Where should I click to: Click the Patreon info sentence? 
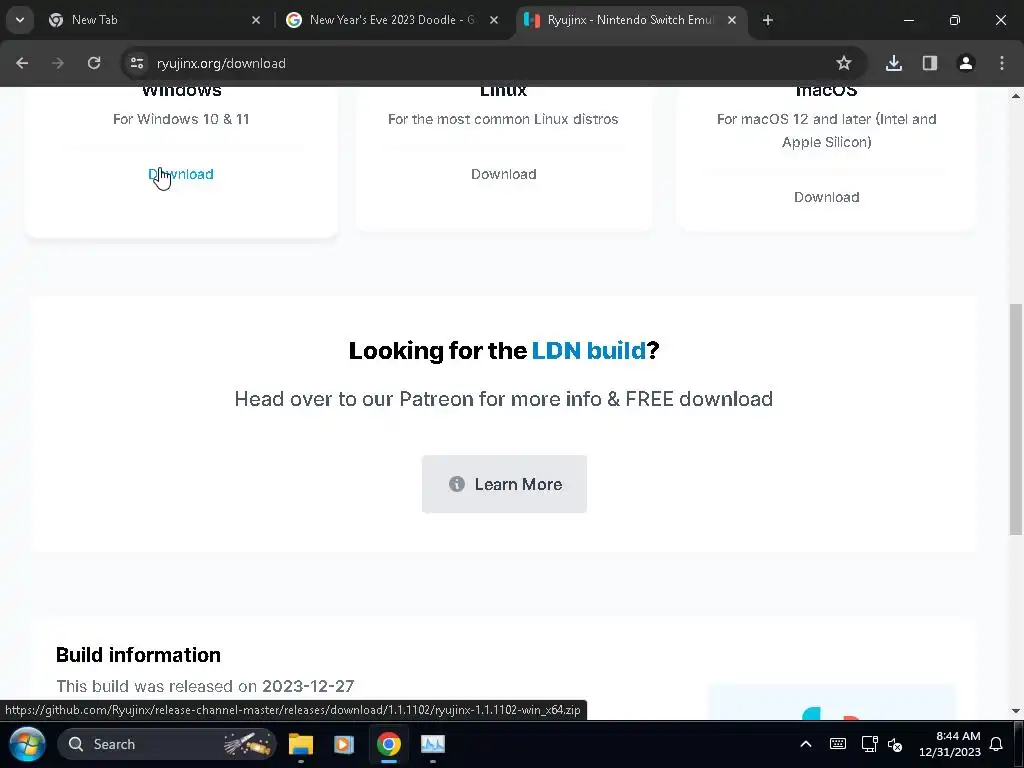tap(504, 399)
